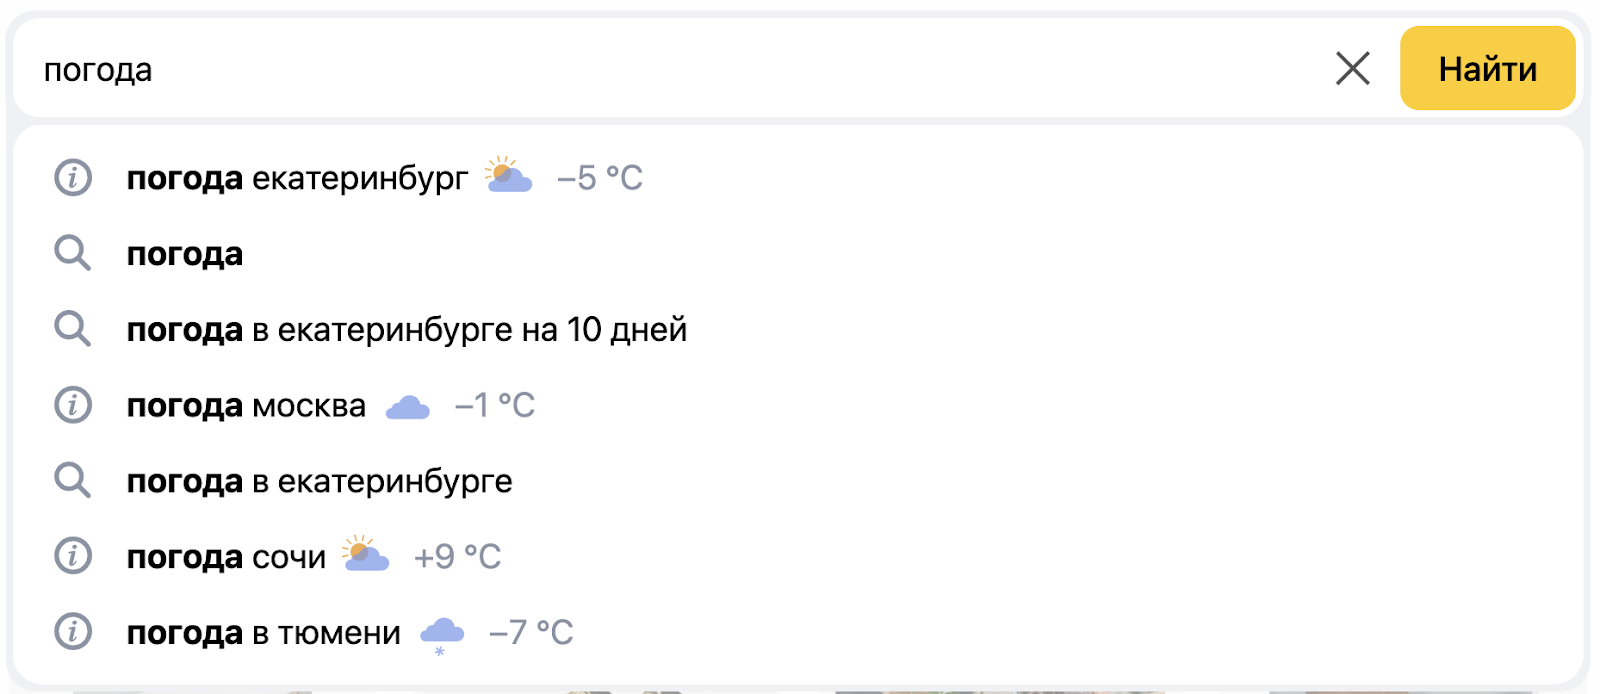Click partly sunny weather icon for Екатеринбург
The width and height of the screenshot is (1600, 694).
[x=508, y=175]
